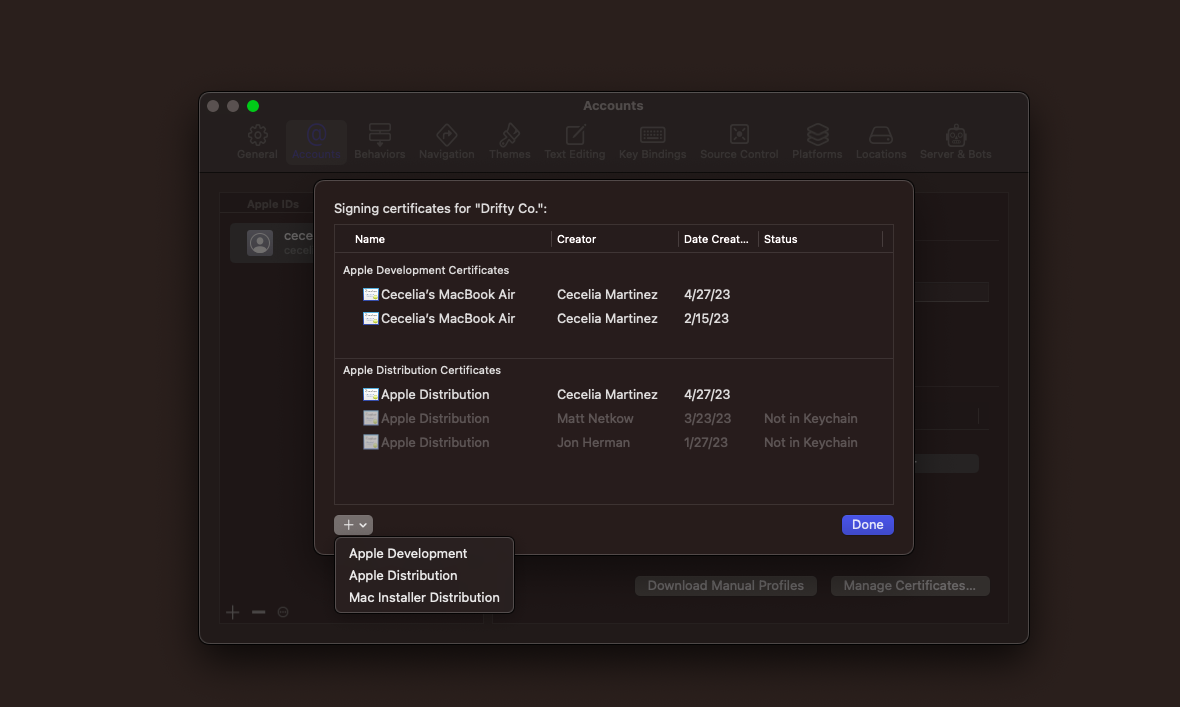The image size is (1180, 707).
Task: Click certificate icon of 2/15/23 MacBook Air row
Action: 370,318
